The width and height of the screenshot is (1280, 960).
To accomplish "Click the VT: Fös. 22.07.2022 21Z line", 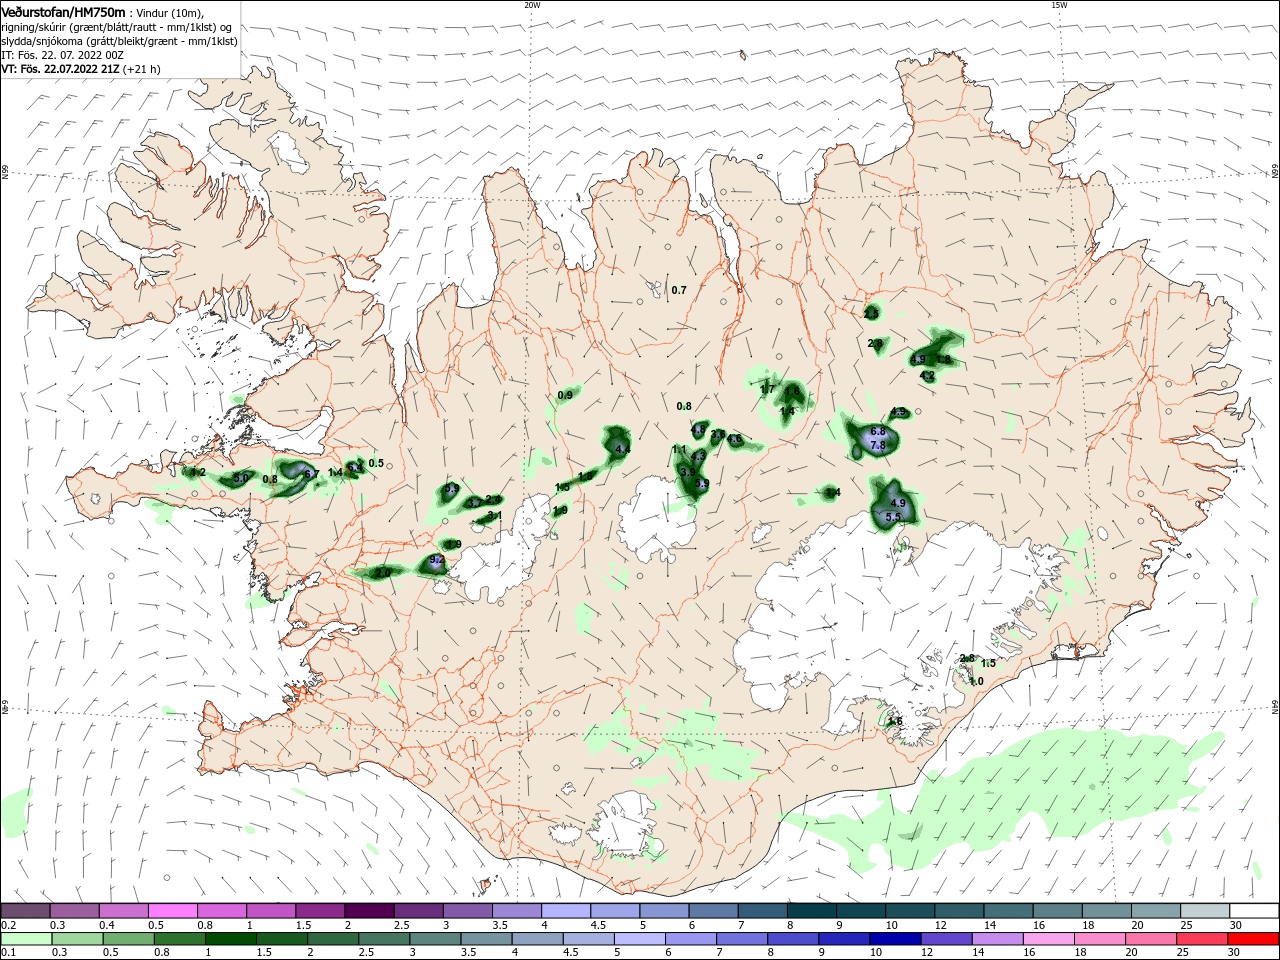I will point(60,69).
